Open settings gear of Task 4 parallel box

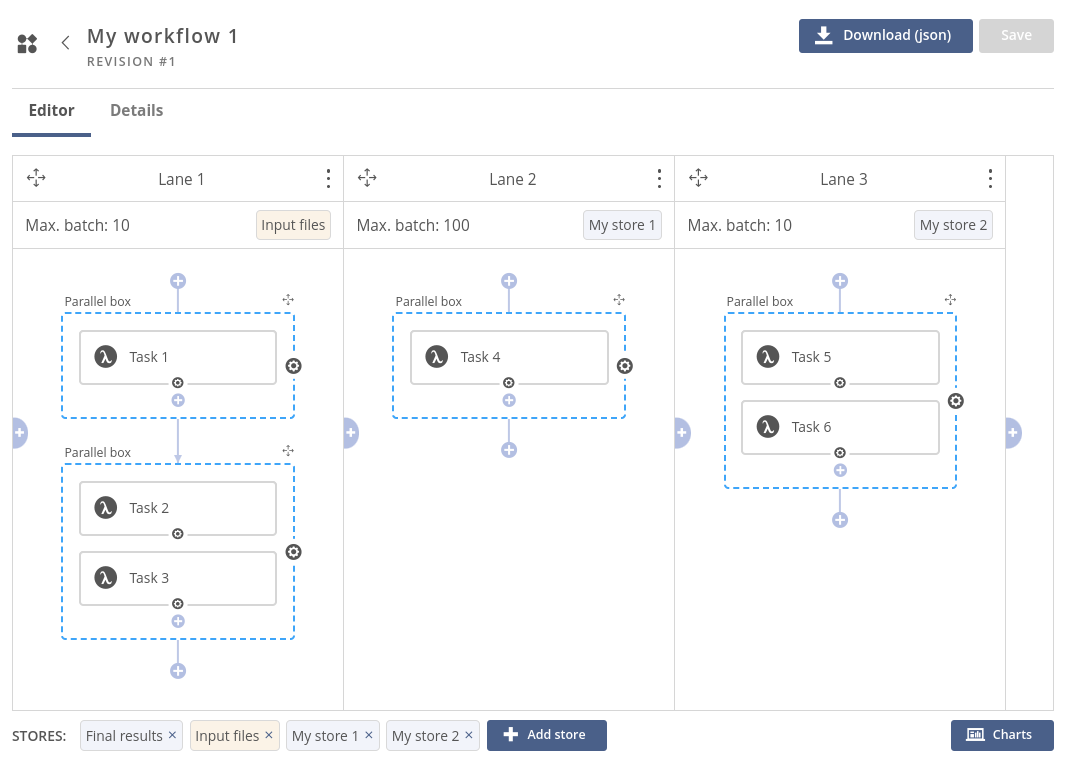click(624, 366)
